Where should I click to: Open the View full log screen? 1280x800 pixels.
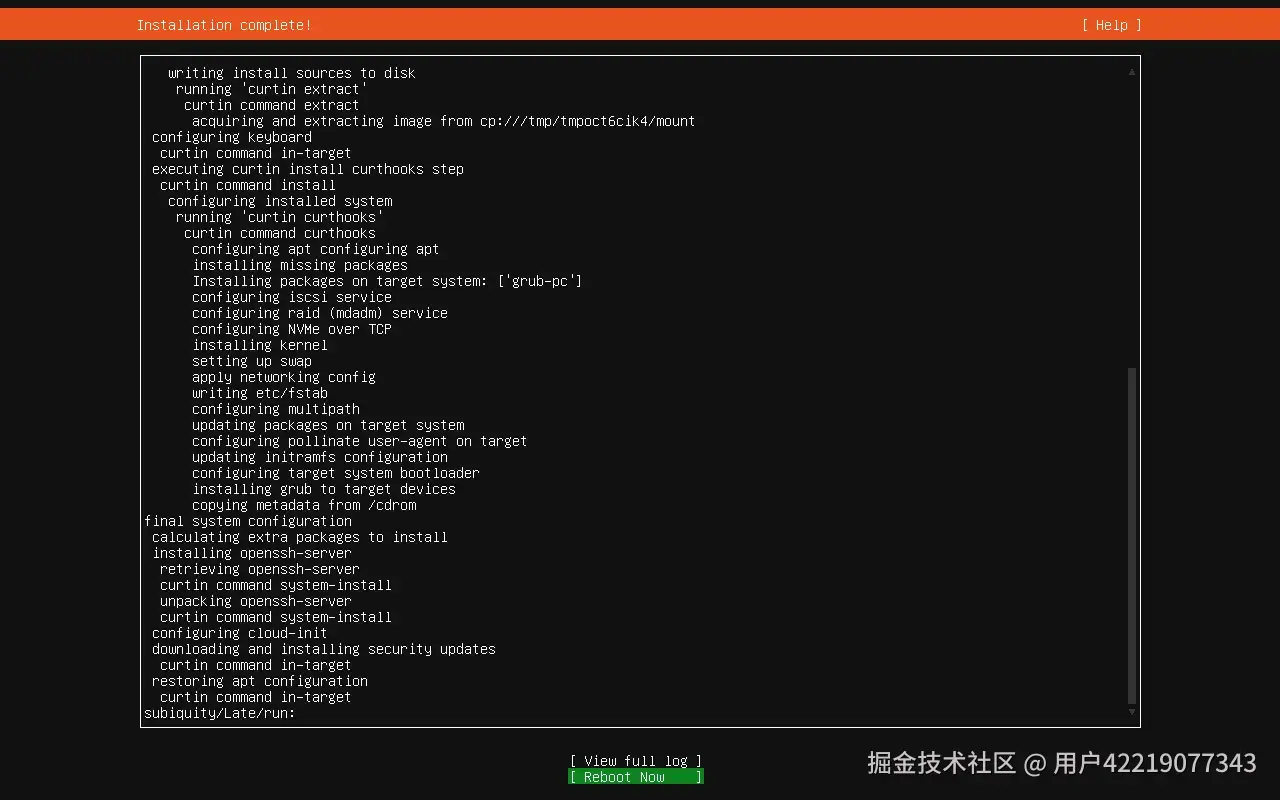(635, 760)
